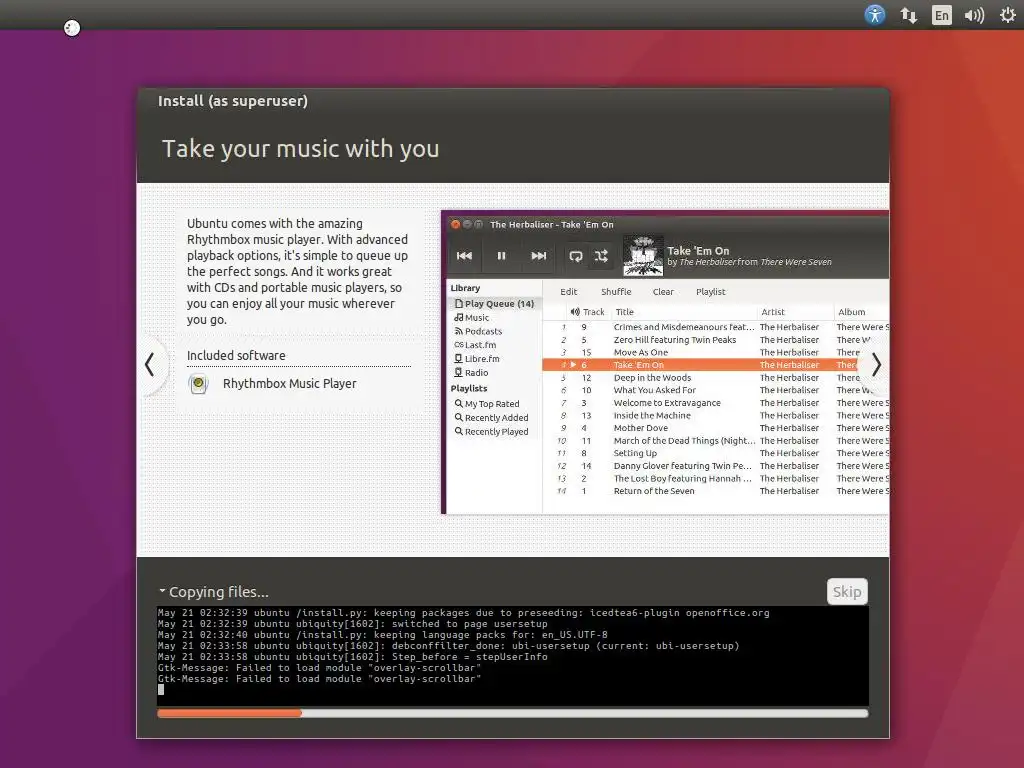The height and width of the screenshot is (768, 1024).
Task: Open the sound volume indicator
Action: 974,15
